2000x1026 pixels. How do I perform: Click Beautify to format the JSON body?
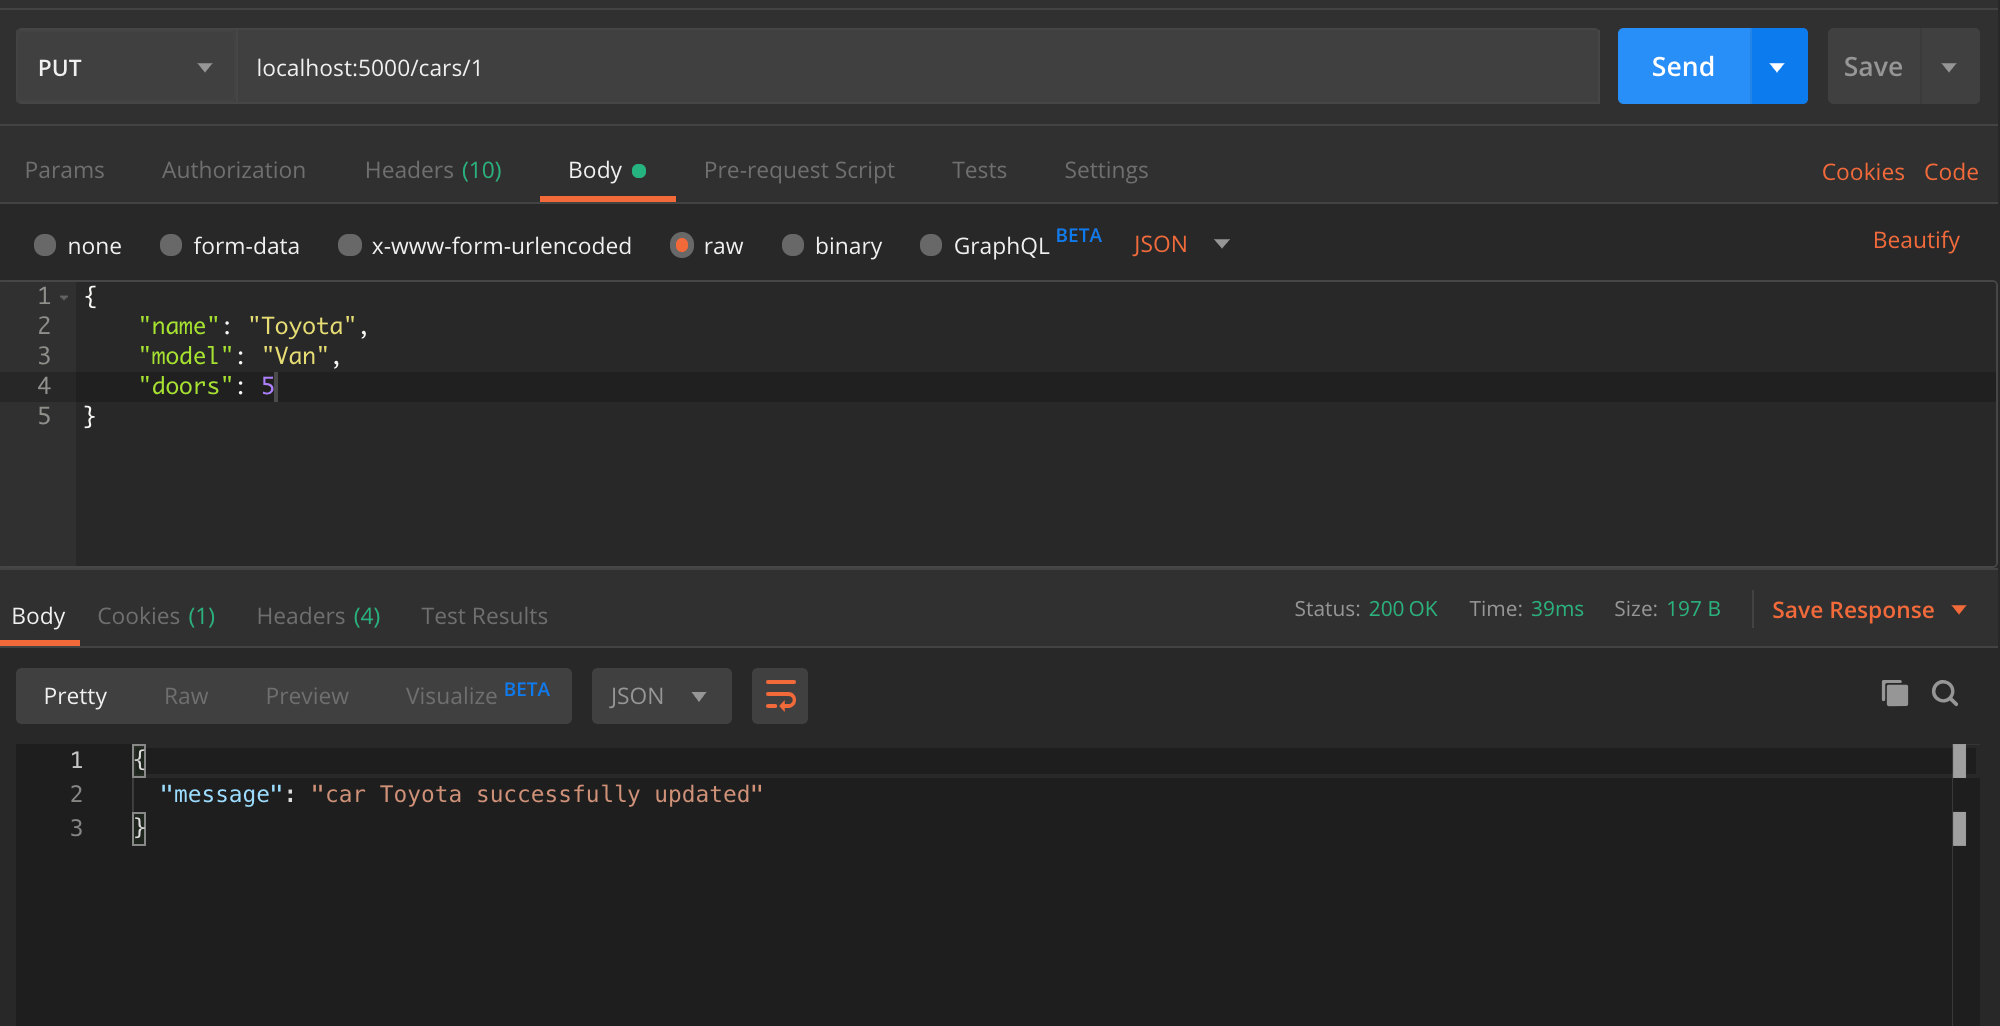click(x=1915, y=239)
